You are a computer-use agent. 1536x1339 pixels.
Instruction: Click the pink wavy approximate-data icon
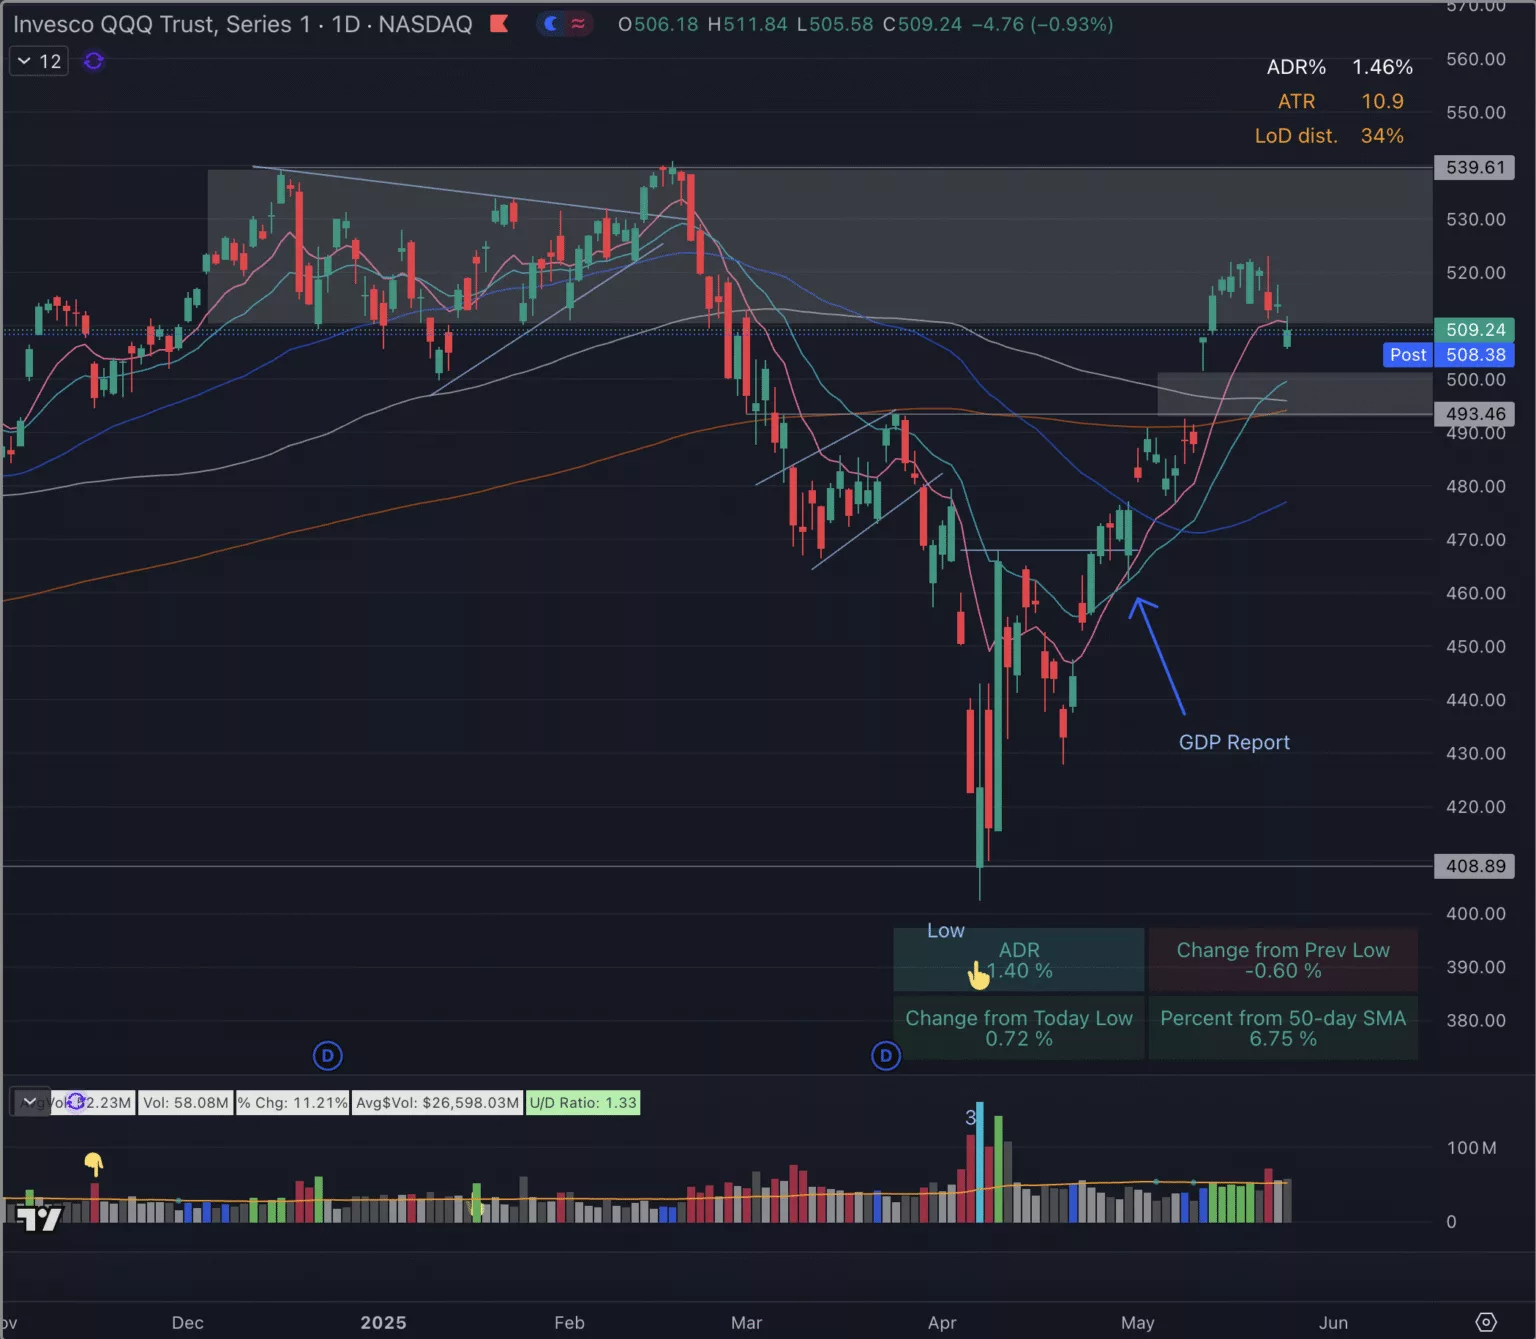pos(578,24)
